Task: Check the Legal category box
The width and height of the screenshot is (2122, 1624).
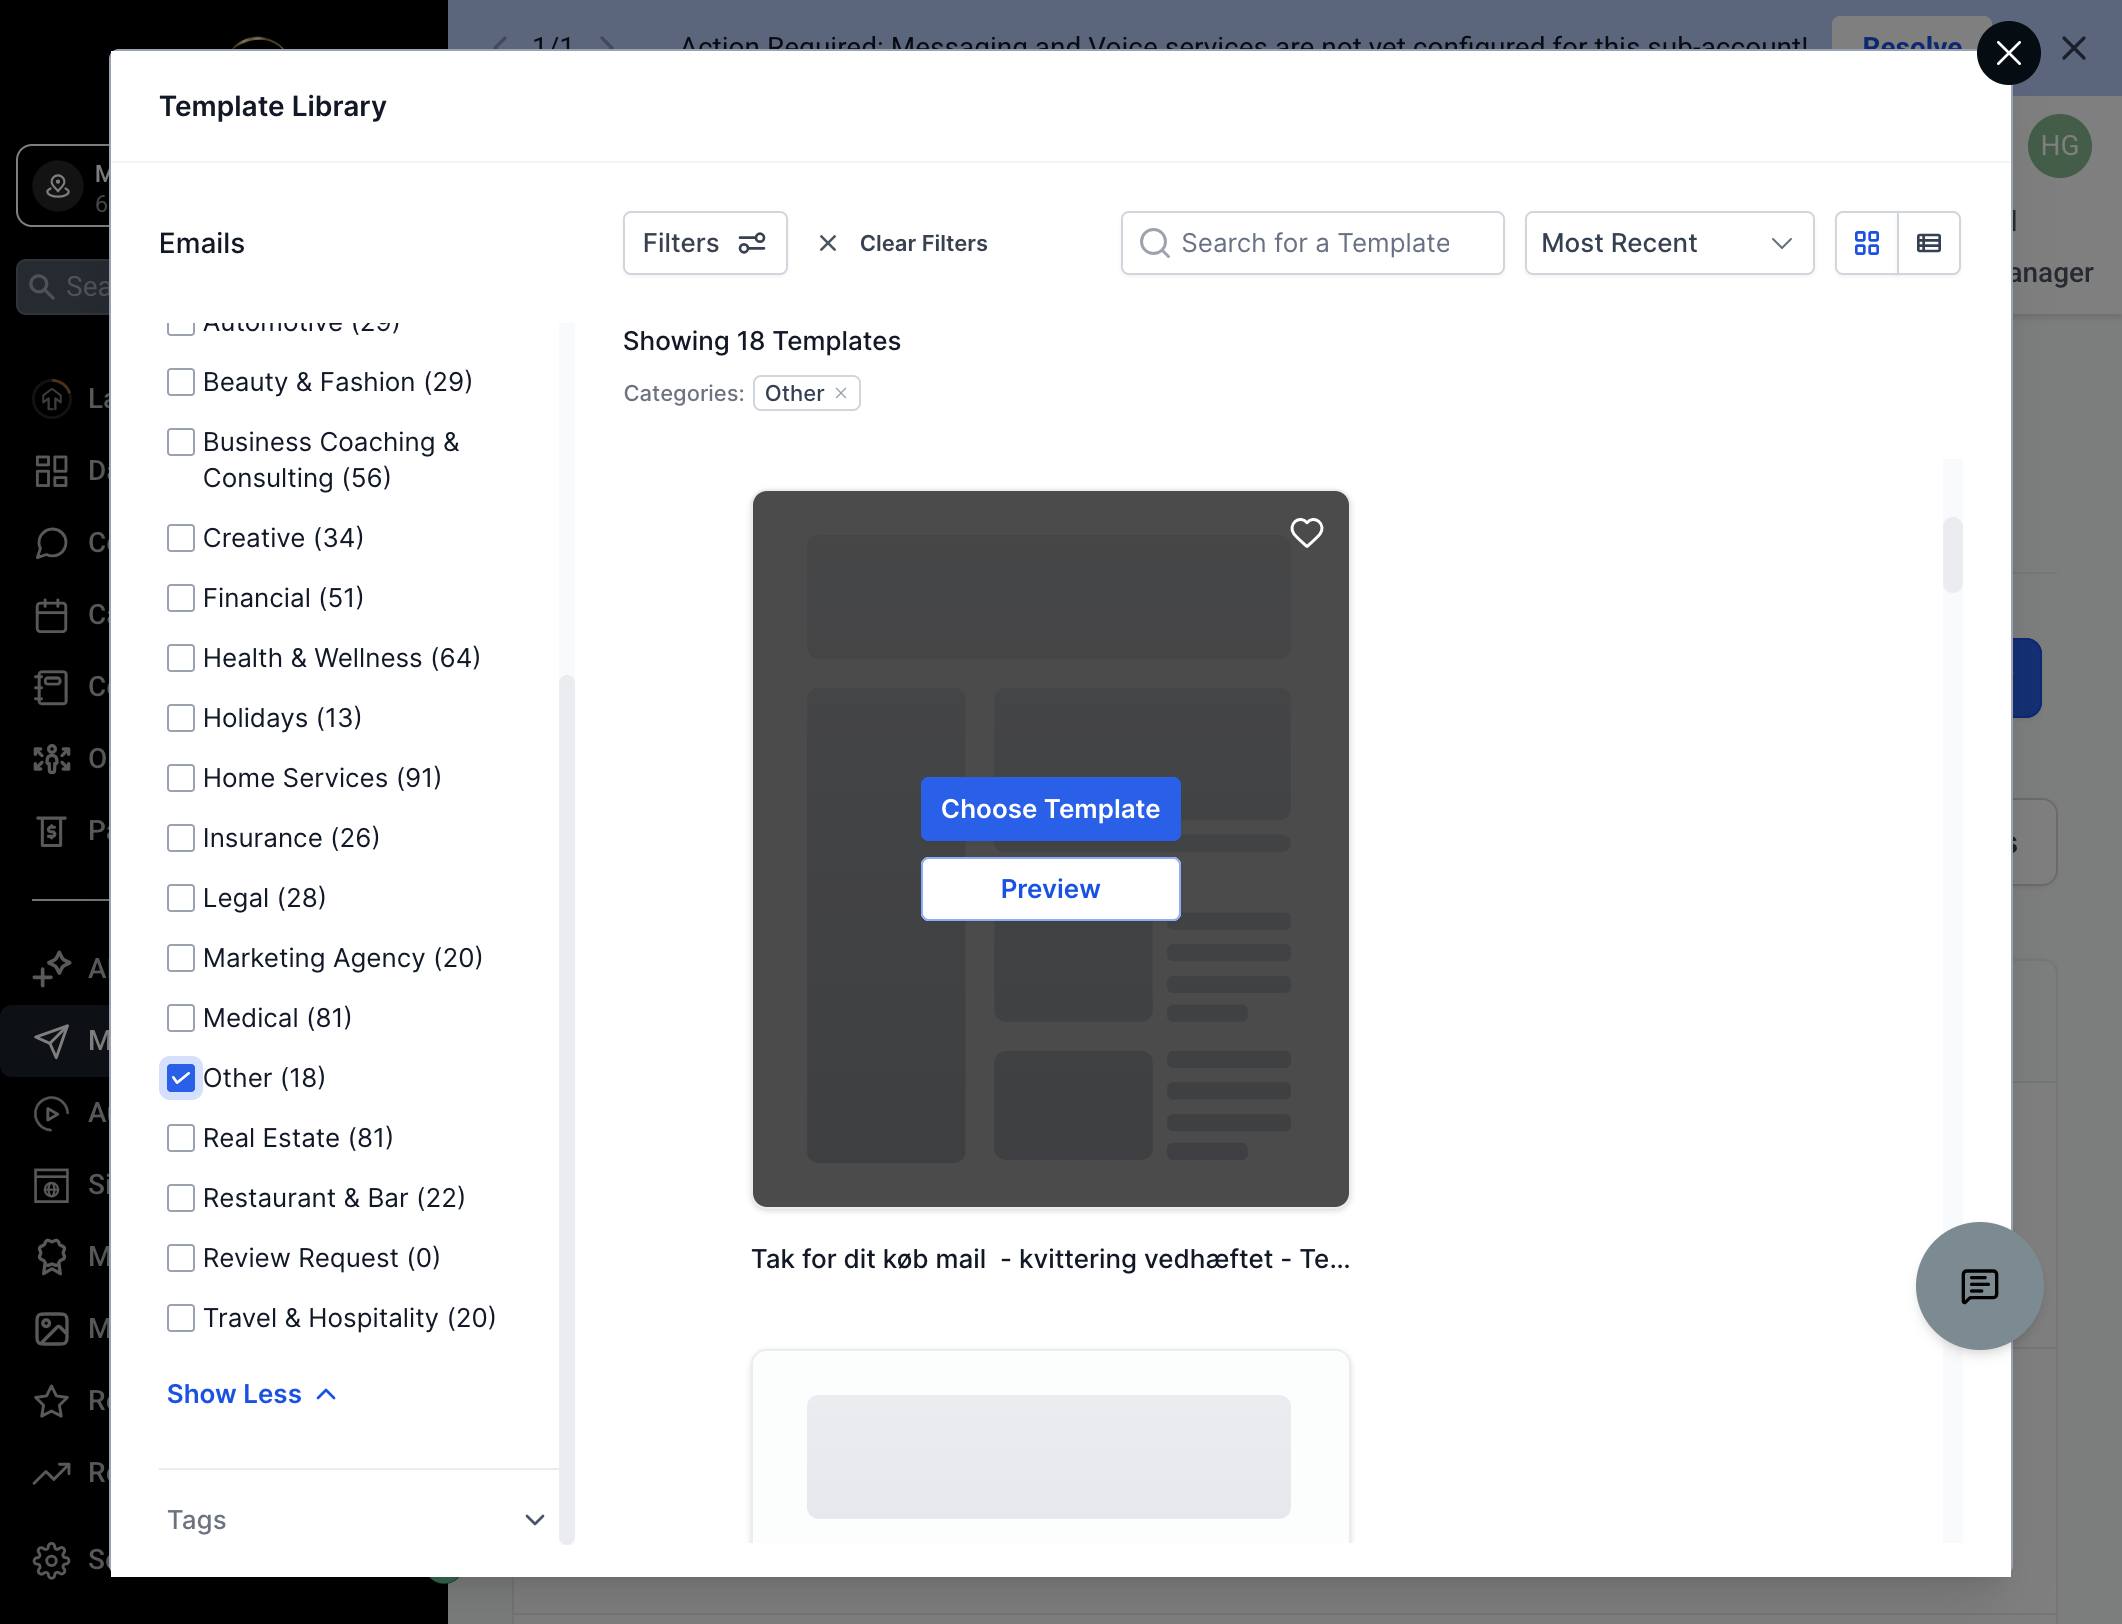Action: click(181, 898)
